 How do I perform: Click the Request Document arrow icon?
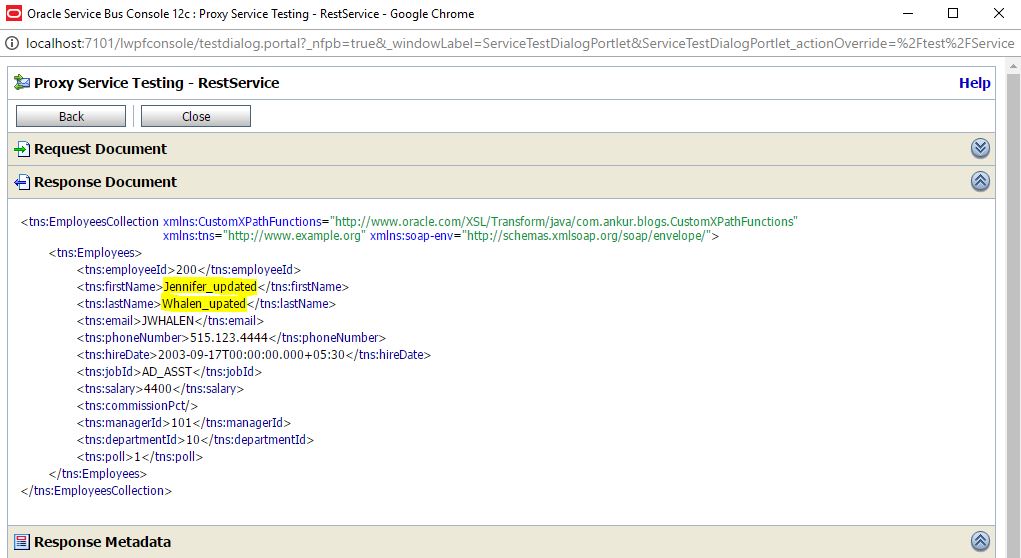point(22,149)
